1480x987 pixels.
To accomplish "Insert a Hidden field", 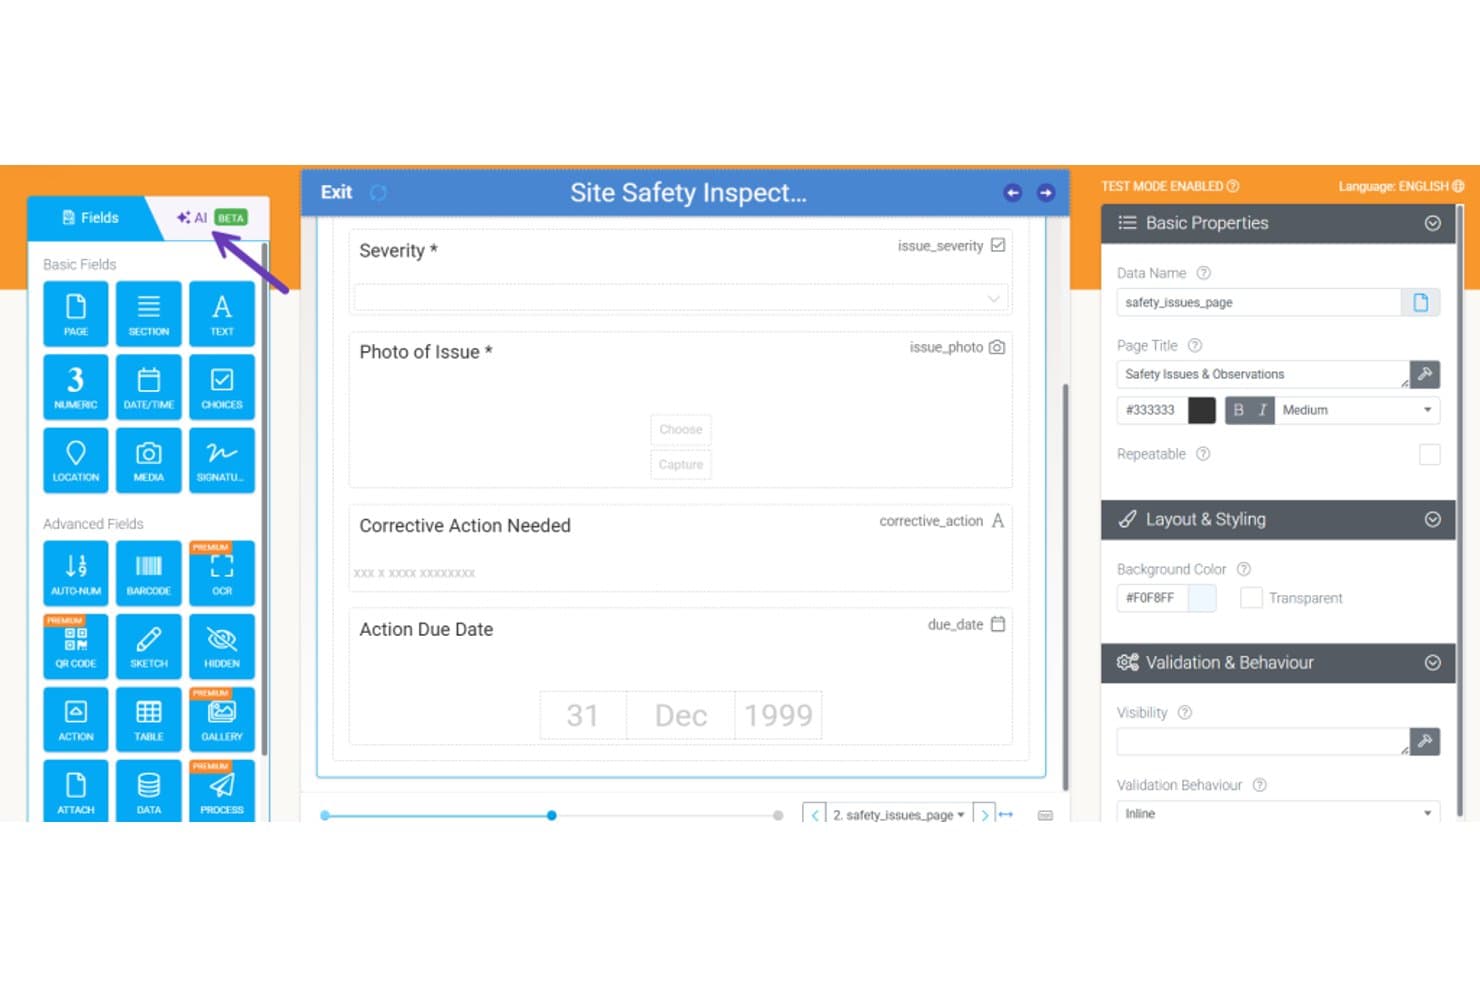I will (222, 646).
